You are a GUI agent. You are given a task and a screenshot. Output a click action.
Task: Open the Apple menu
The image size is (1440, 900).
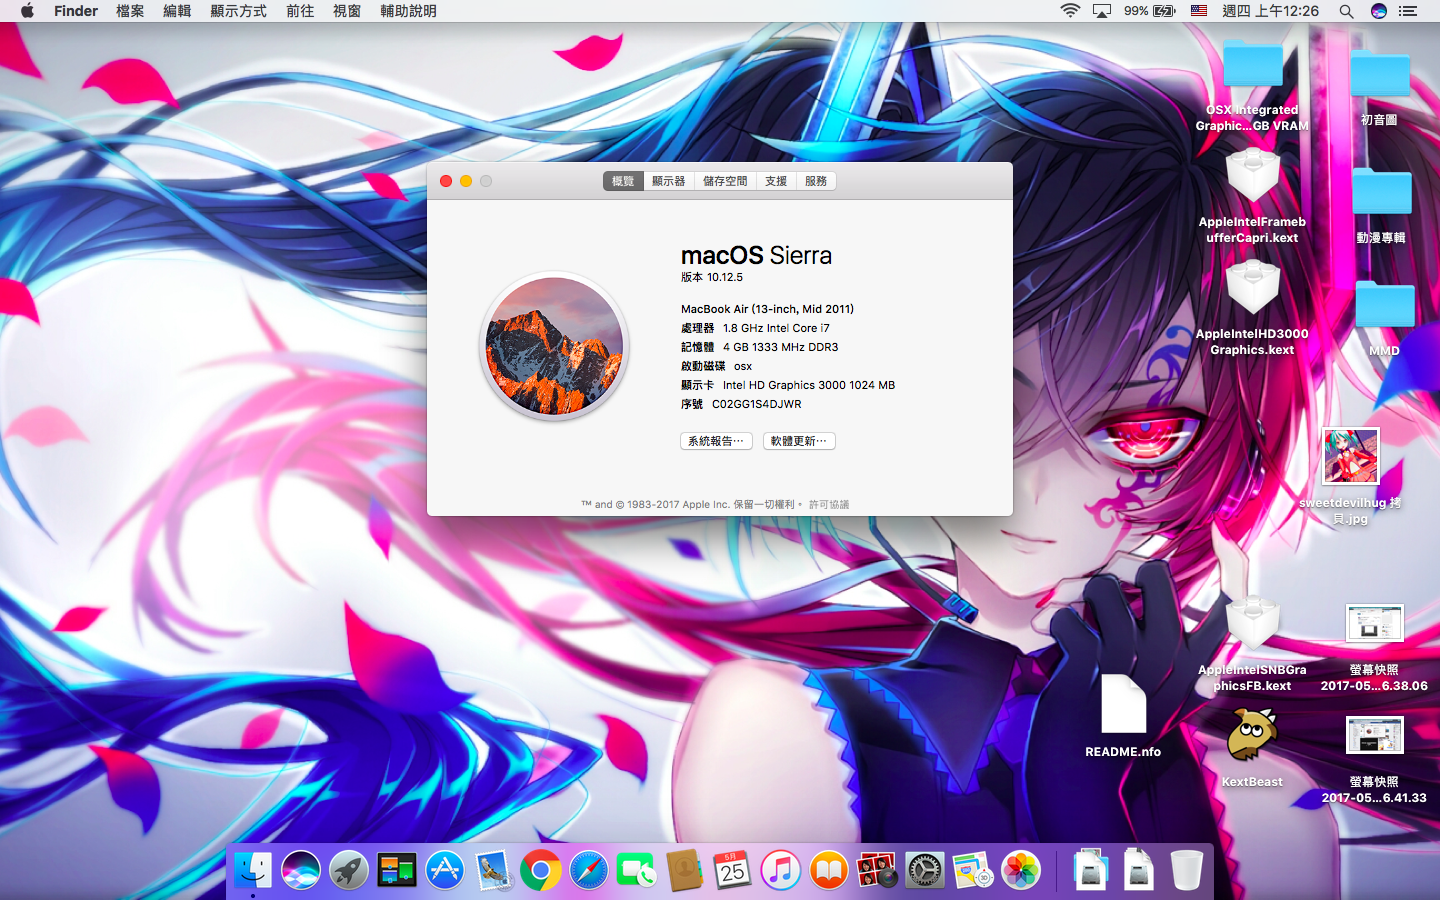tap(27, 11)
